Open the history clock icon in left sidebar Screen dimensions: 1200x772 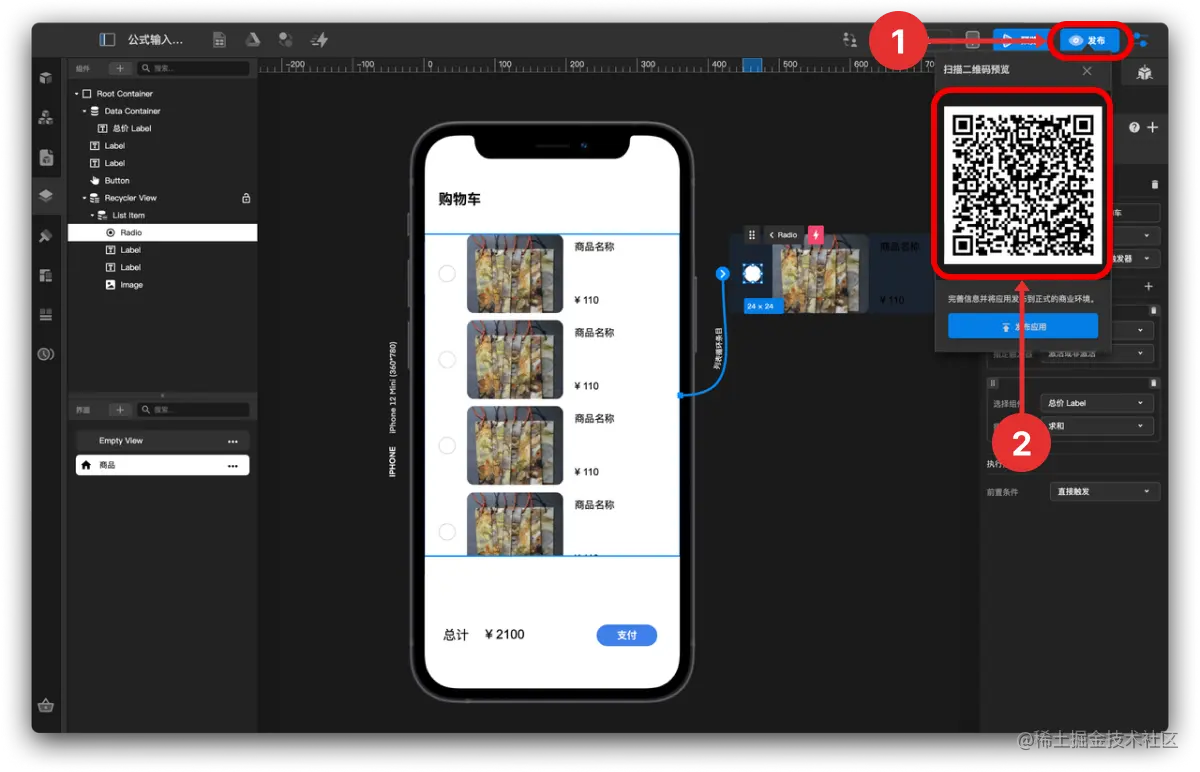[x=45, y=354]
